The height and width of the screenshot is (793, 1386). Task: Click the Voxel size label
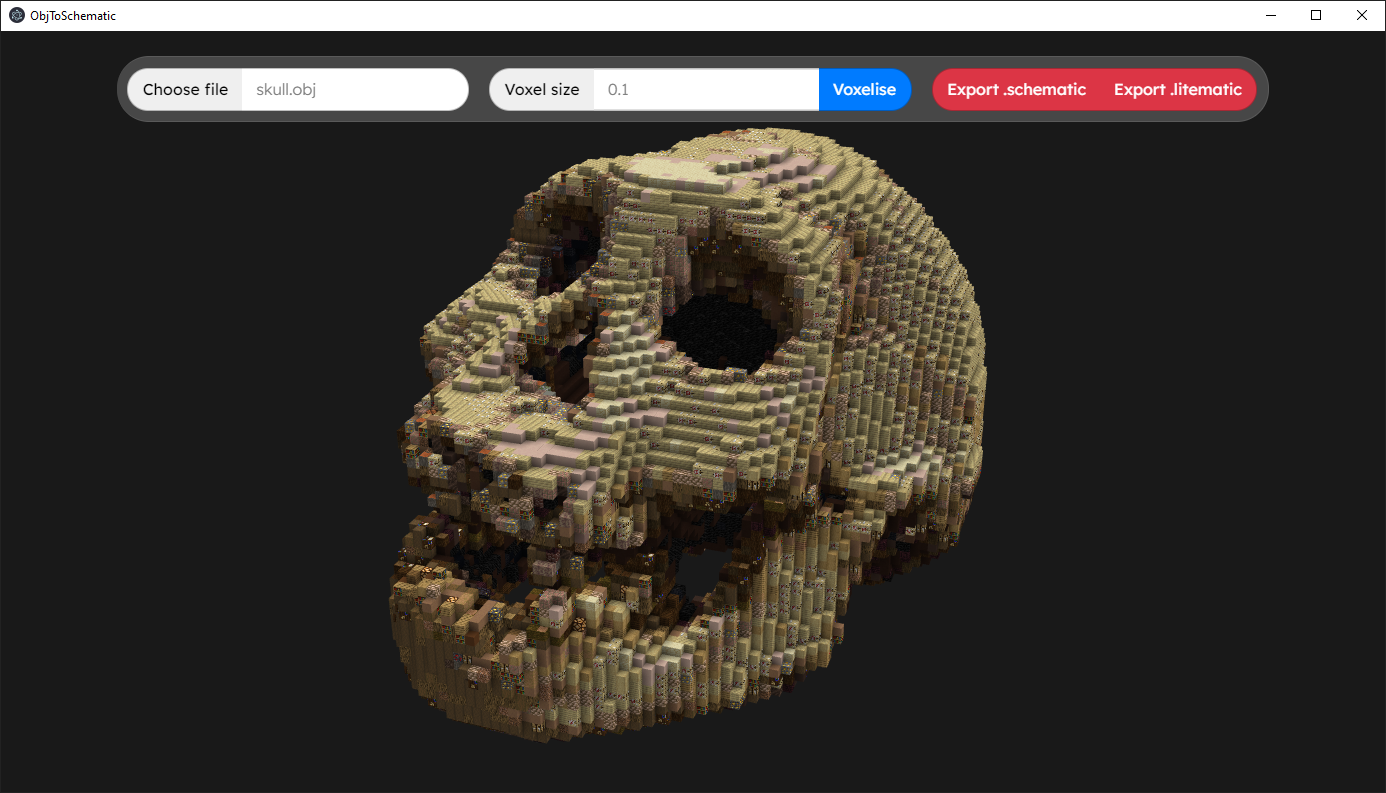point(542,90)
